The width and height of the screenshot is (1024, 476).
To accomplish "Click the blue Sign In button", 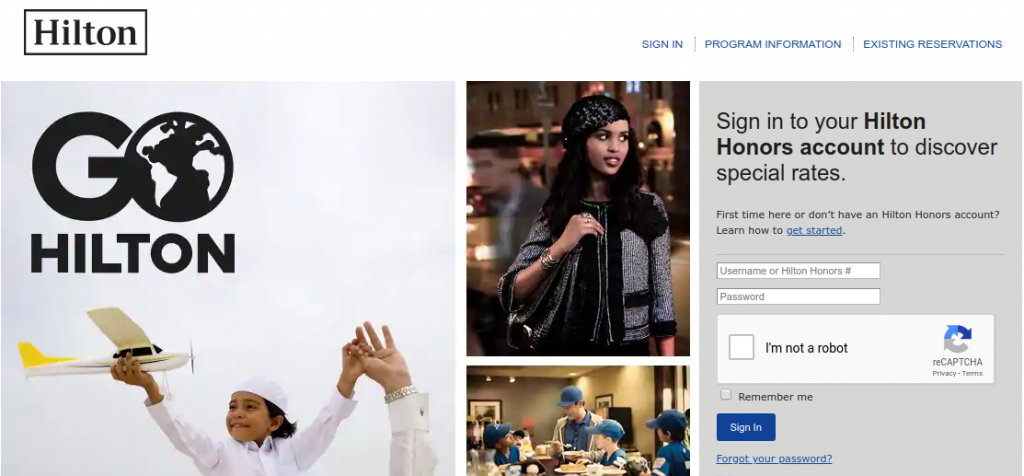I will click(746, 427).
